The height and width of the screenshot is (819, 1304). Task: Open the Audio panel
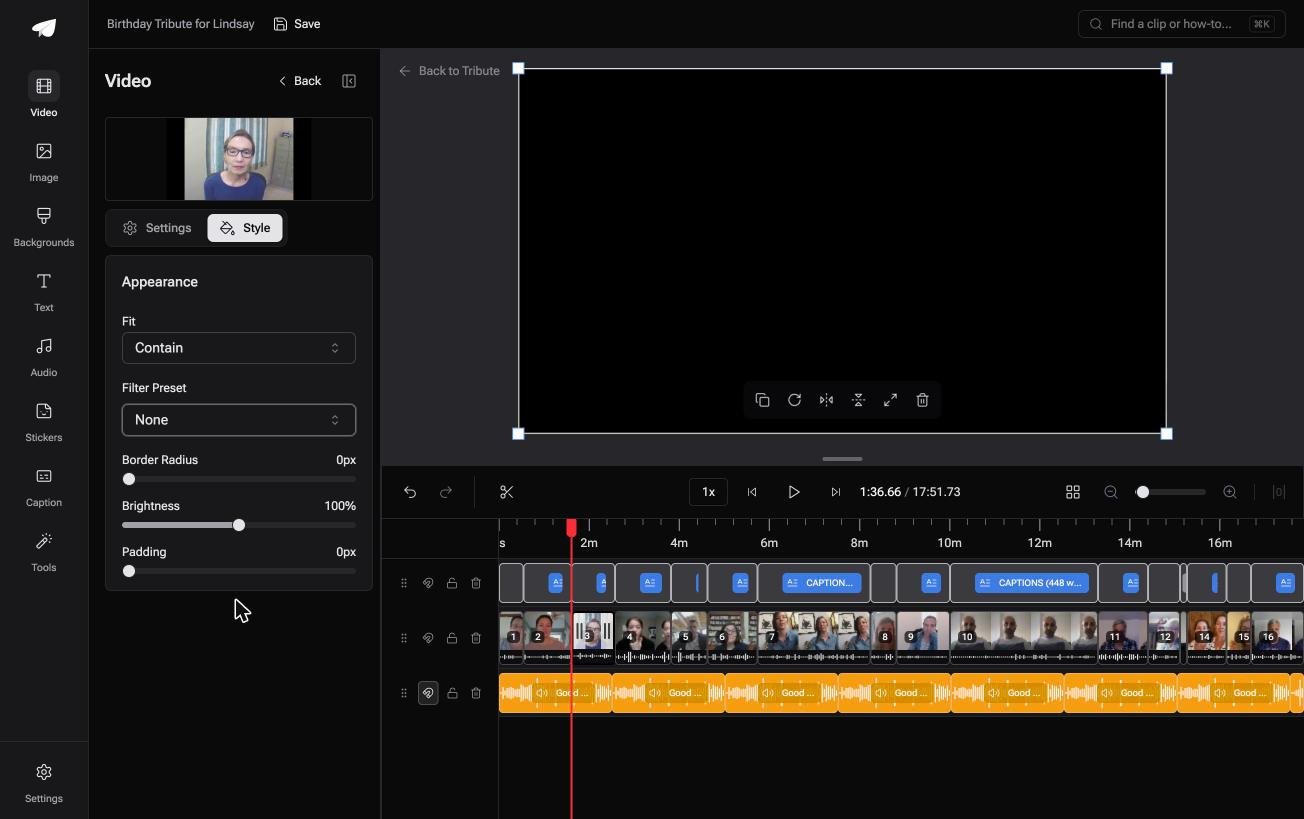click(x=44, y=357)
